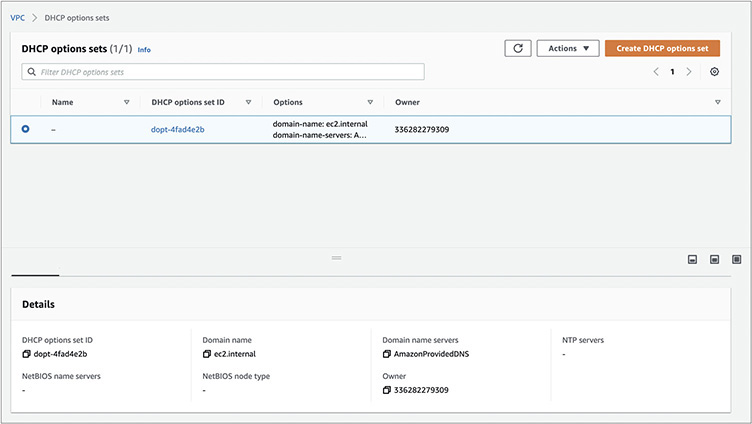Copy the DHCP options set ID value
752x424 pixels.
pos(27,354)
